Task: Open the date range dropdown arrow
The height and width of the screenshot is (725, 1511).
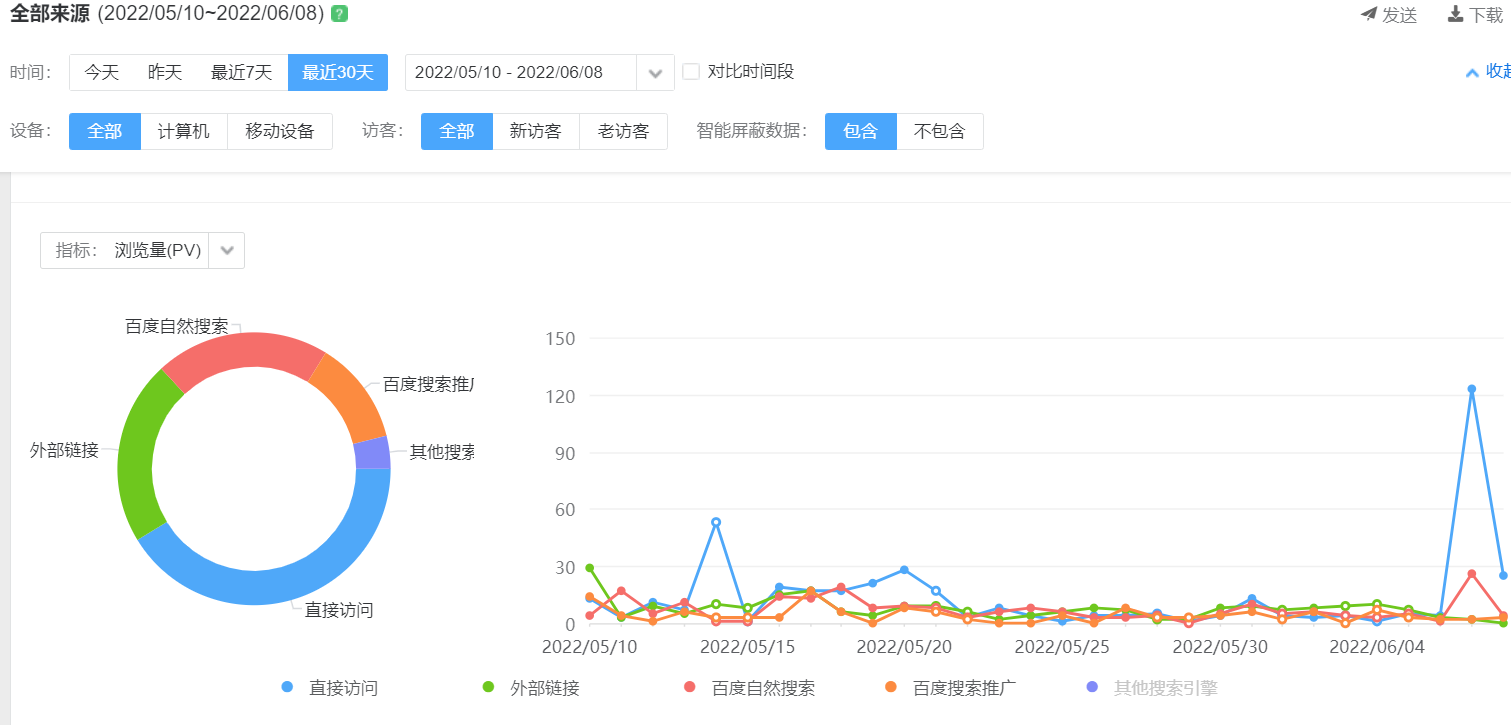Action: (655, 73)
